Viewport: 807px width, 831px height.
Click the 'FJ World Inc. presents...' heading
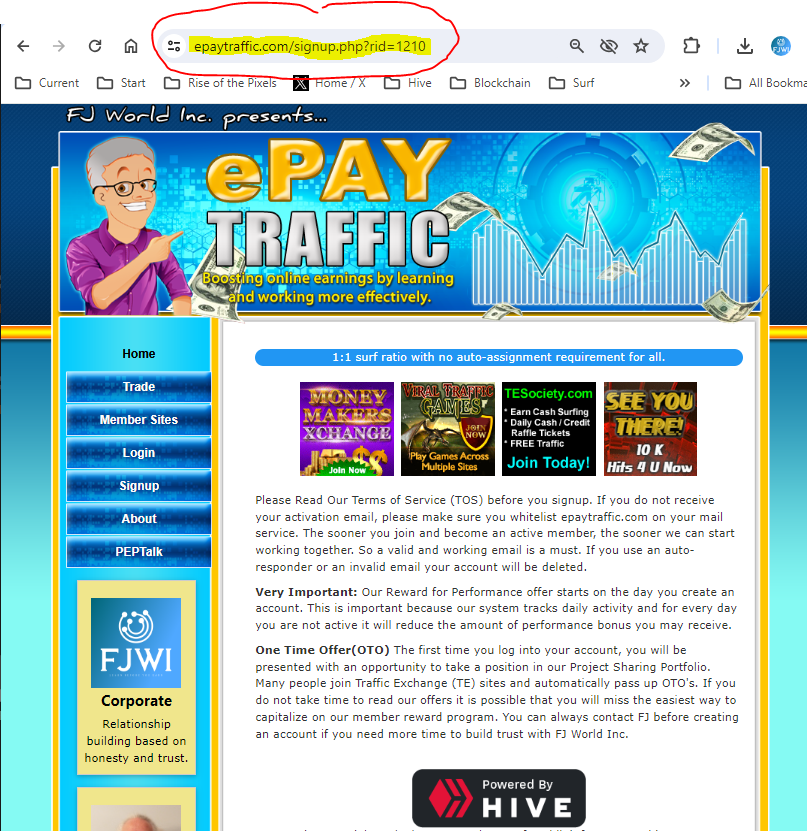(197, 116)
